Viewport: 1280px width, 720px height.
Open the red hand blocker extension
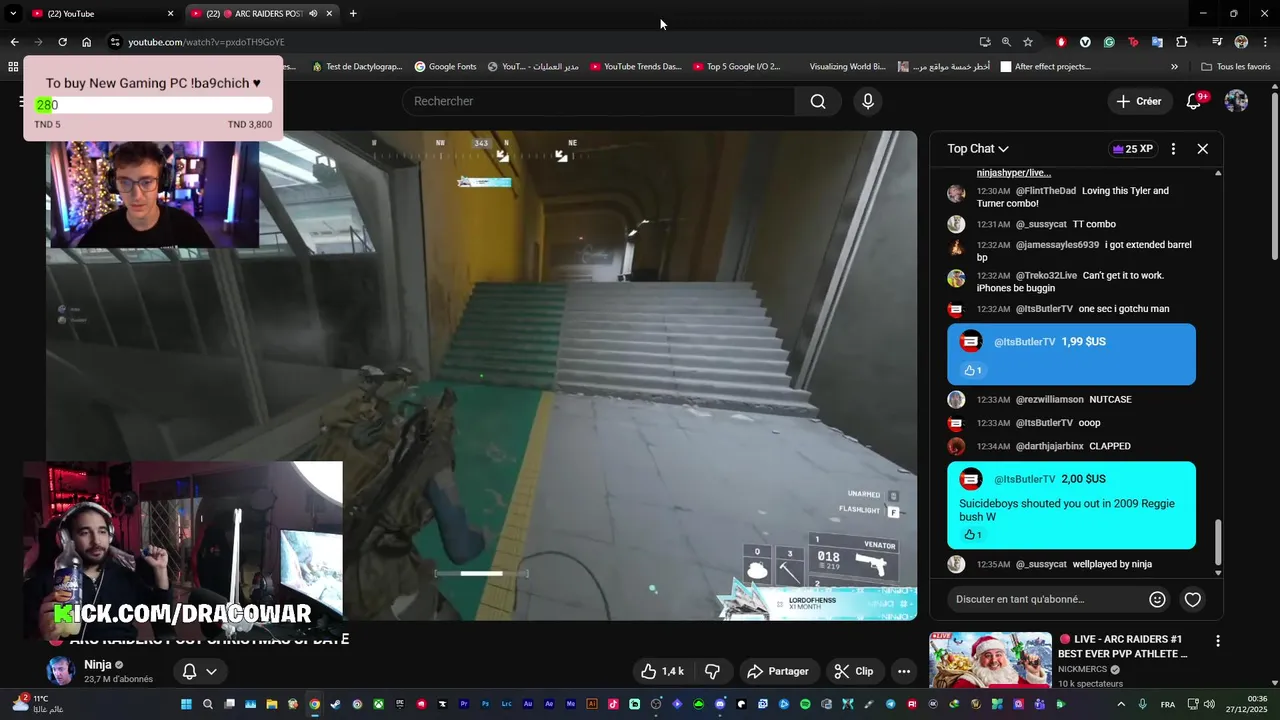[1061, 42]
